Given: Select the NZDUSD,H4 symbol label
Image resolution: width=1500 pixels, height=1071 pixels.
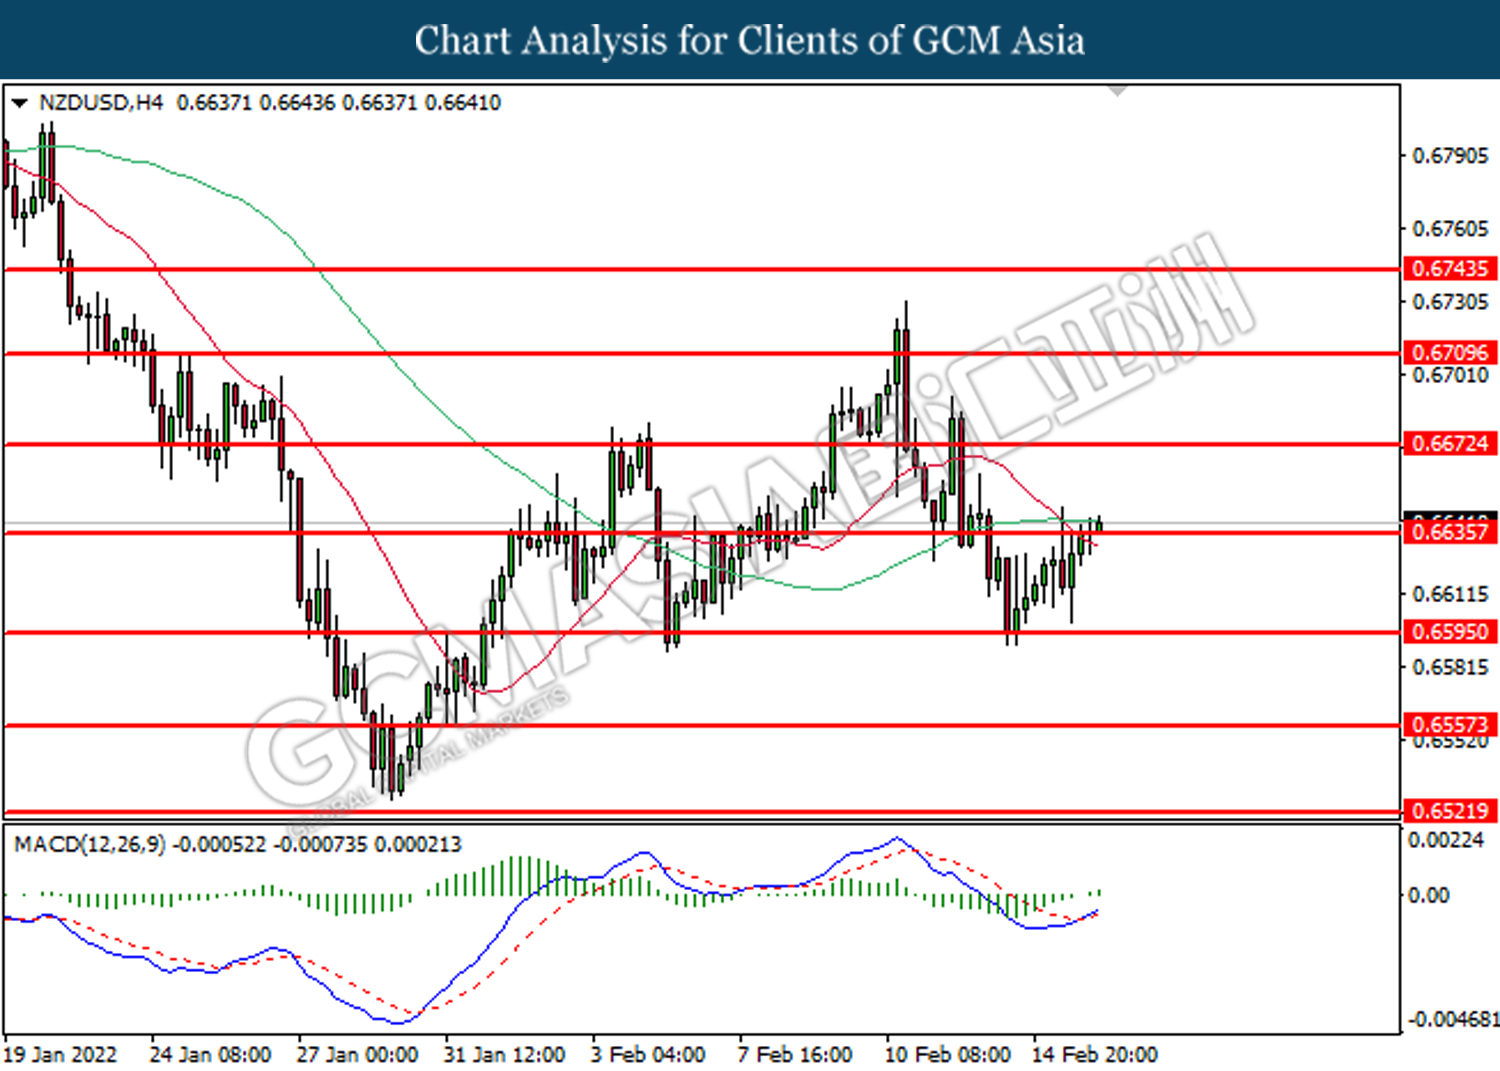Looking at the screenshot, I should [x=101, y=102].
